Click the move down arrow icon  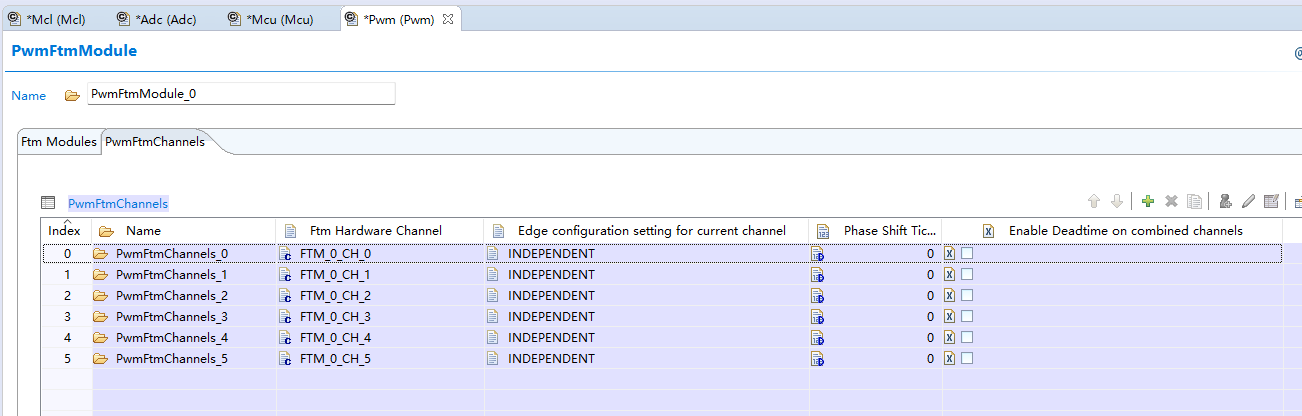tap(1117, 202)
